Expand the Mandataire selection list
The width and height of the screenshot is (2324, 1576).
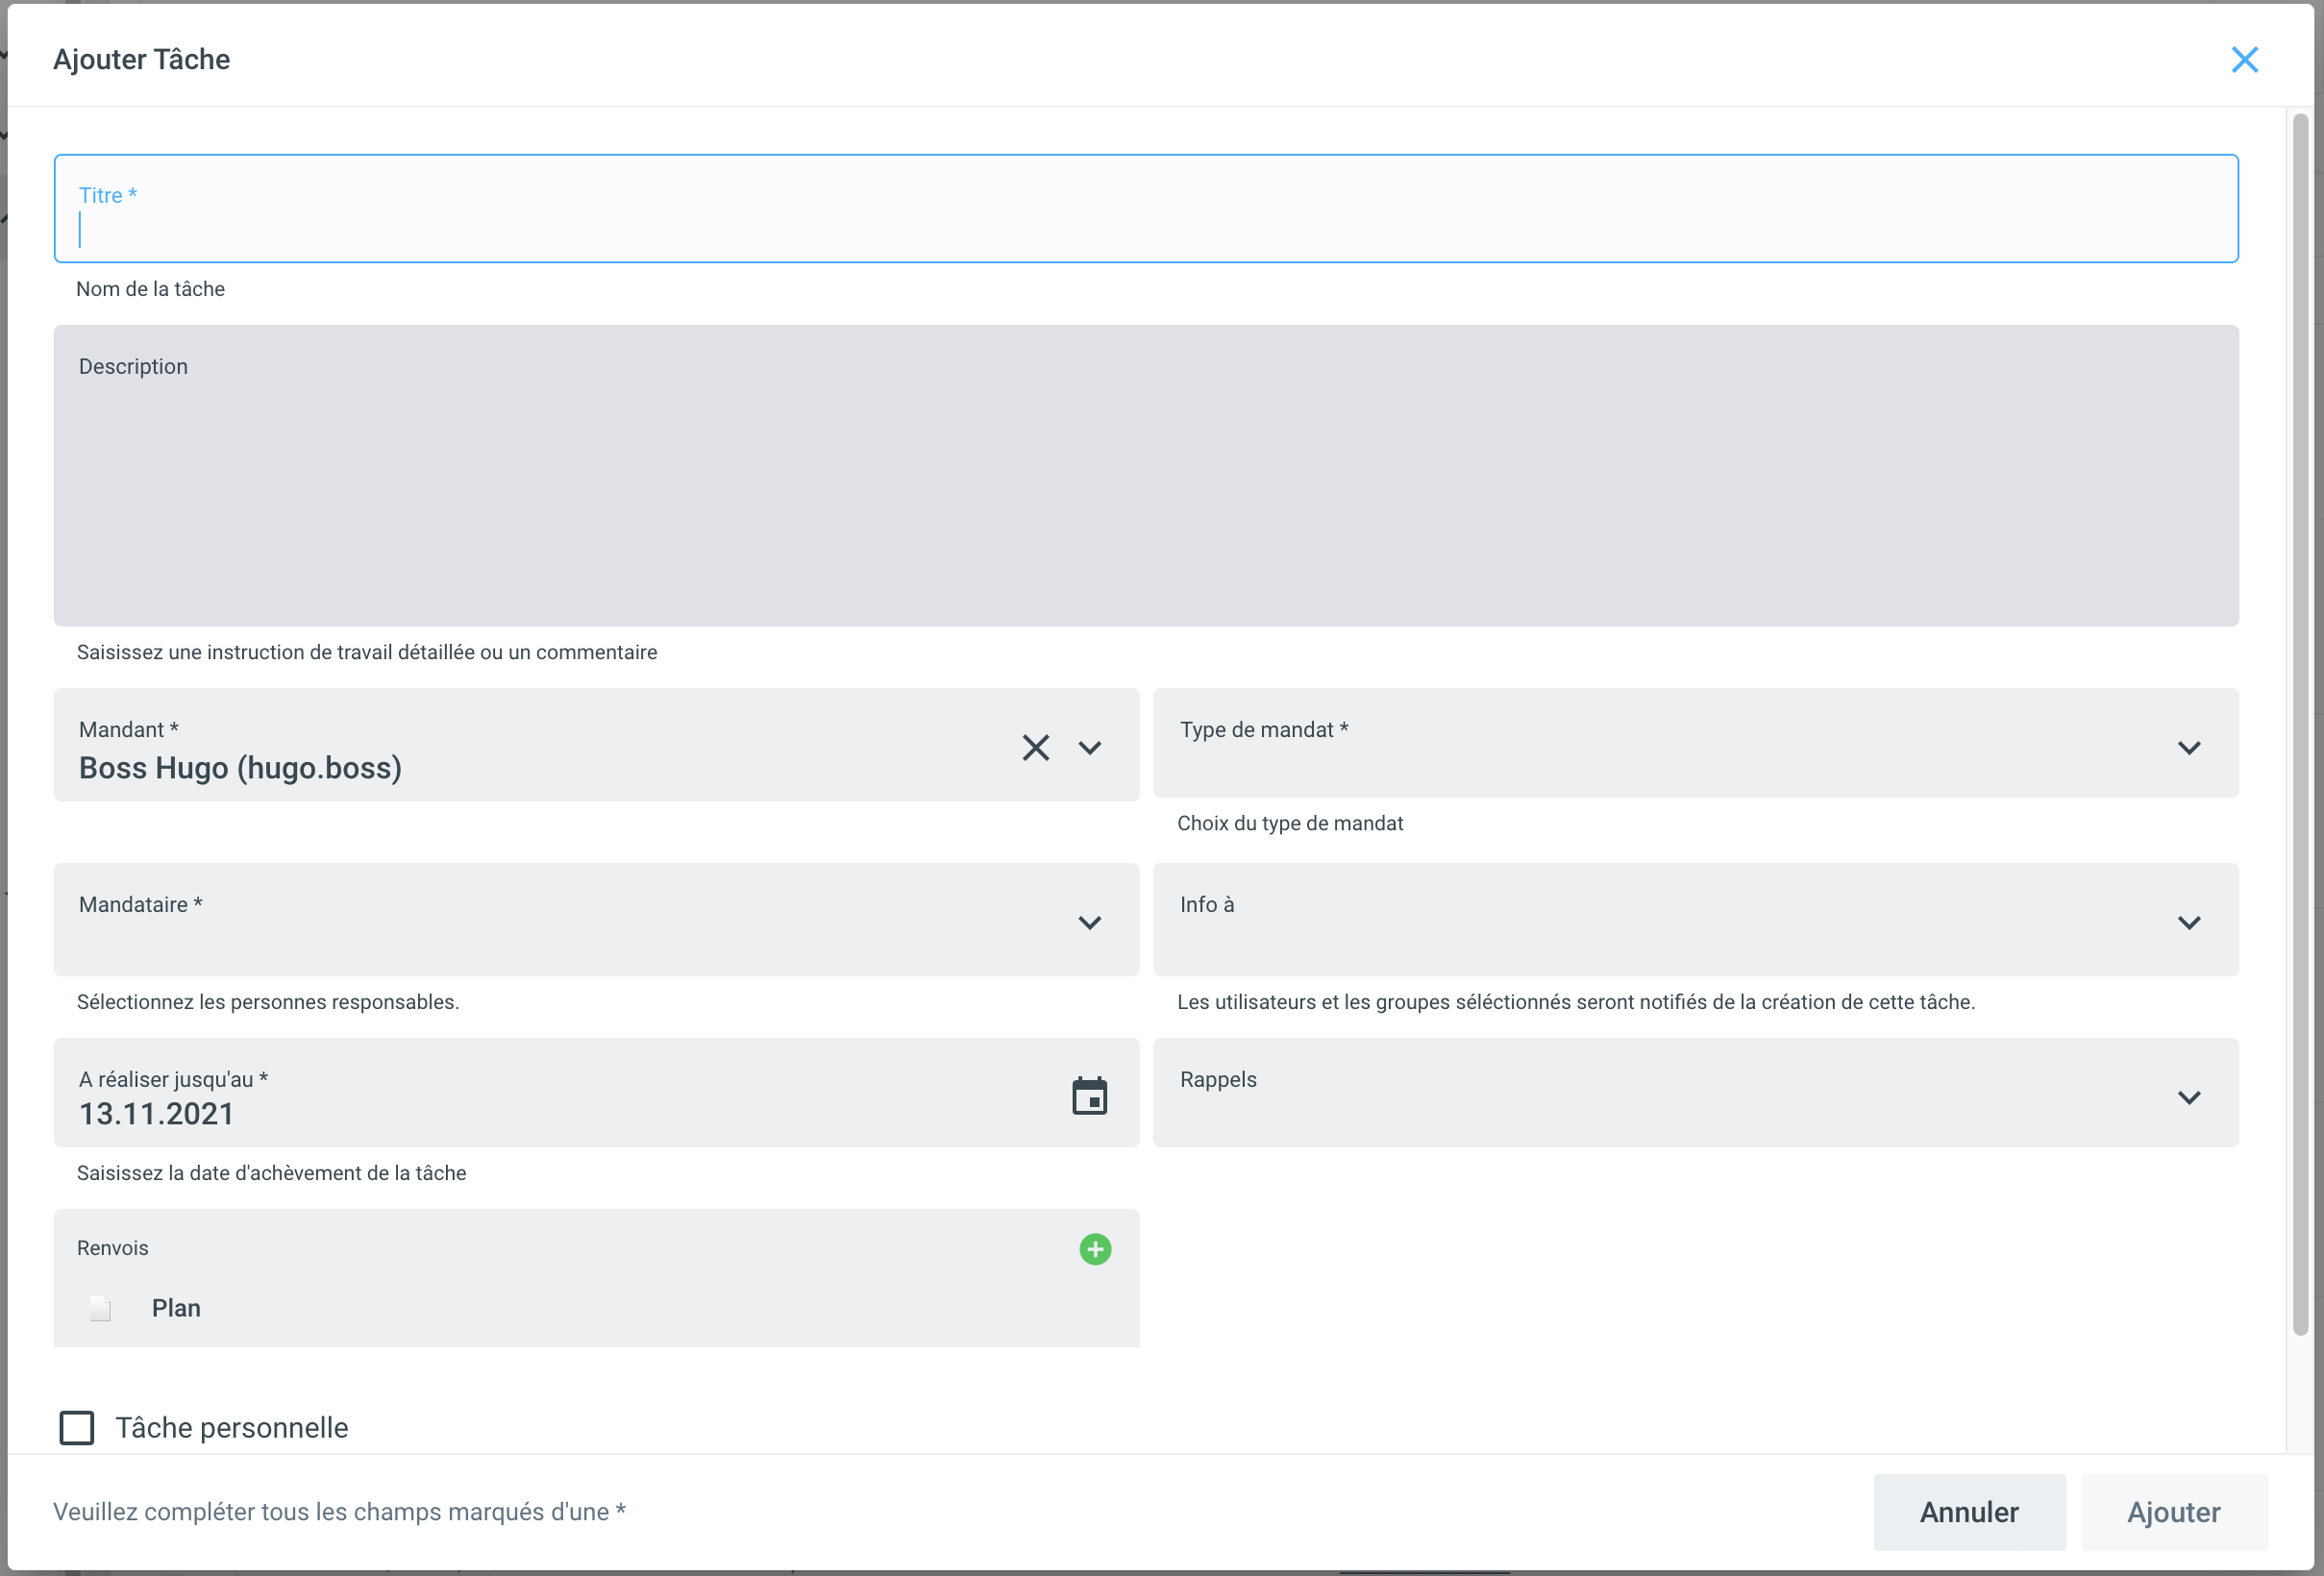point(1089,922)
